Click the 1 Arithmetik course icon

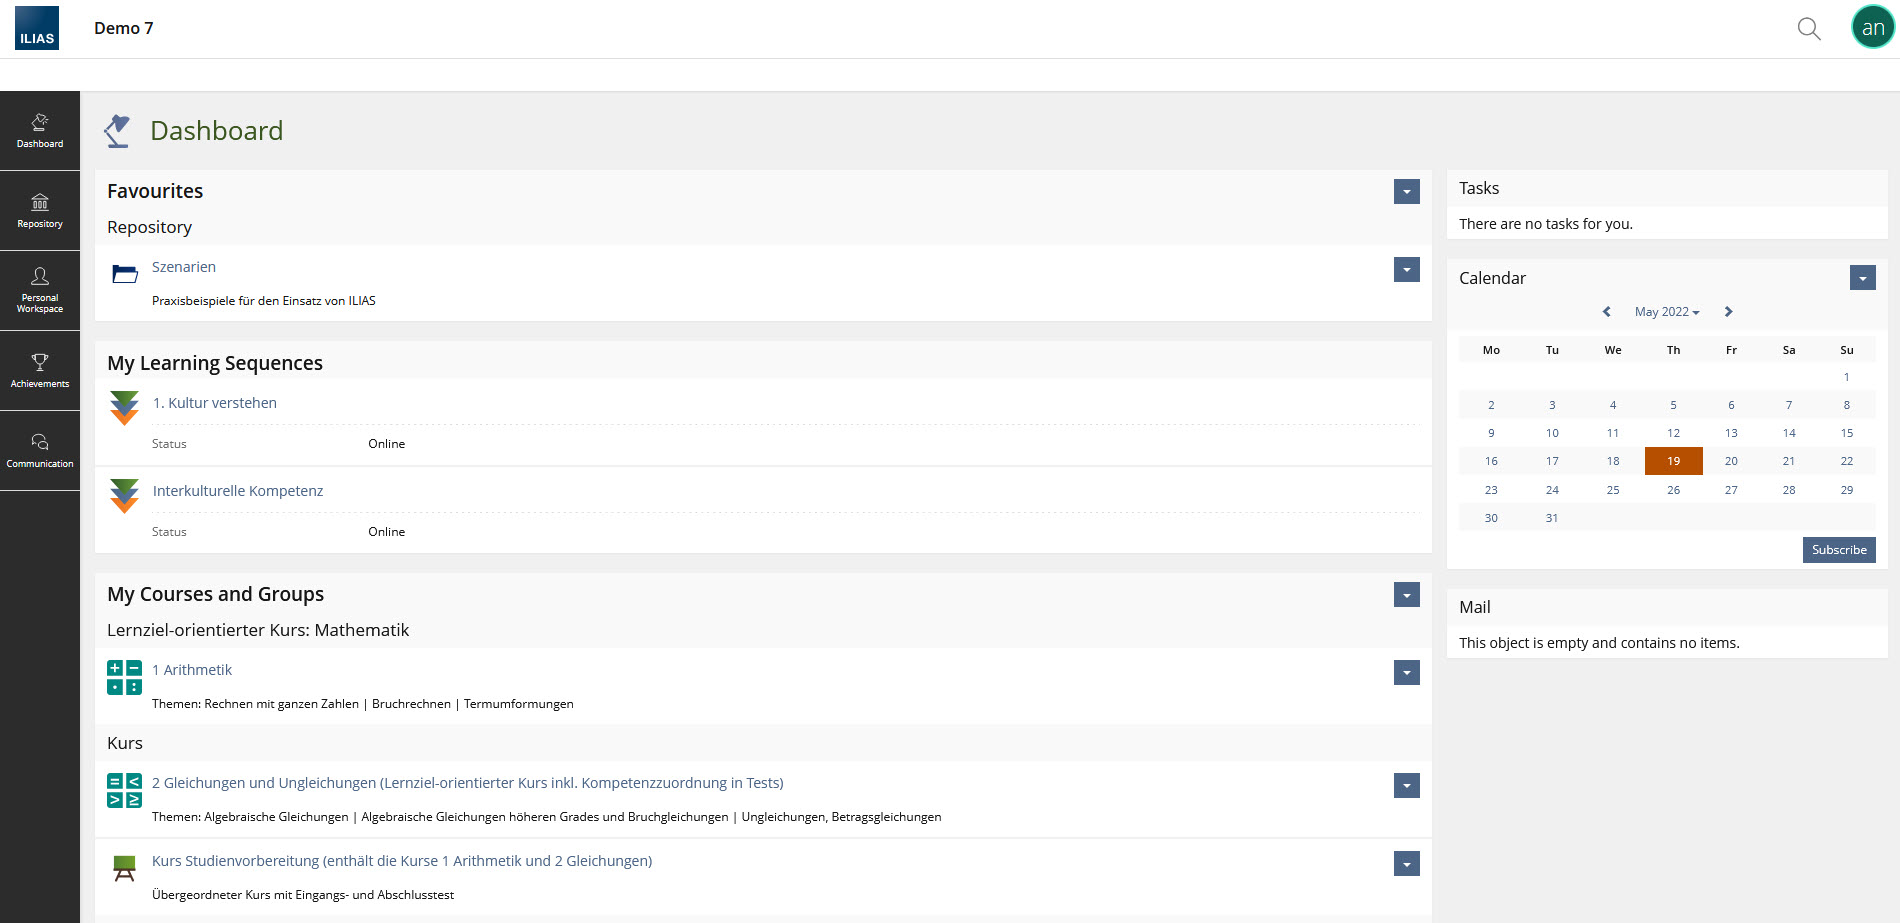(x=124, y=677)
